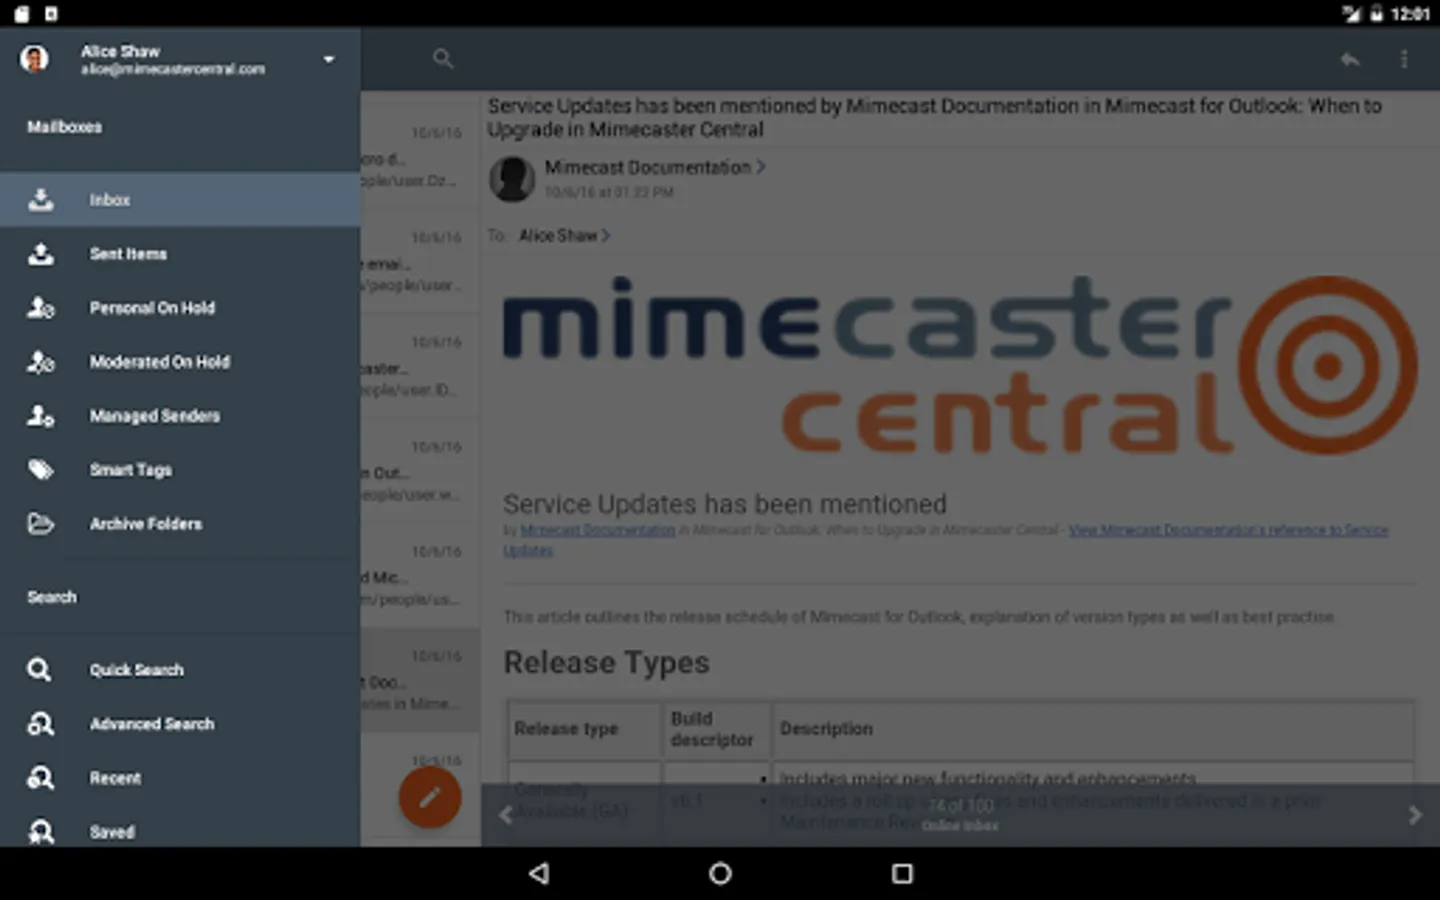Viewport: 1440px width, 900px height.
Task: Select Personal On Hold label
Action: [x=152, y=308]
